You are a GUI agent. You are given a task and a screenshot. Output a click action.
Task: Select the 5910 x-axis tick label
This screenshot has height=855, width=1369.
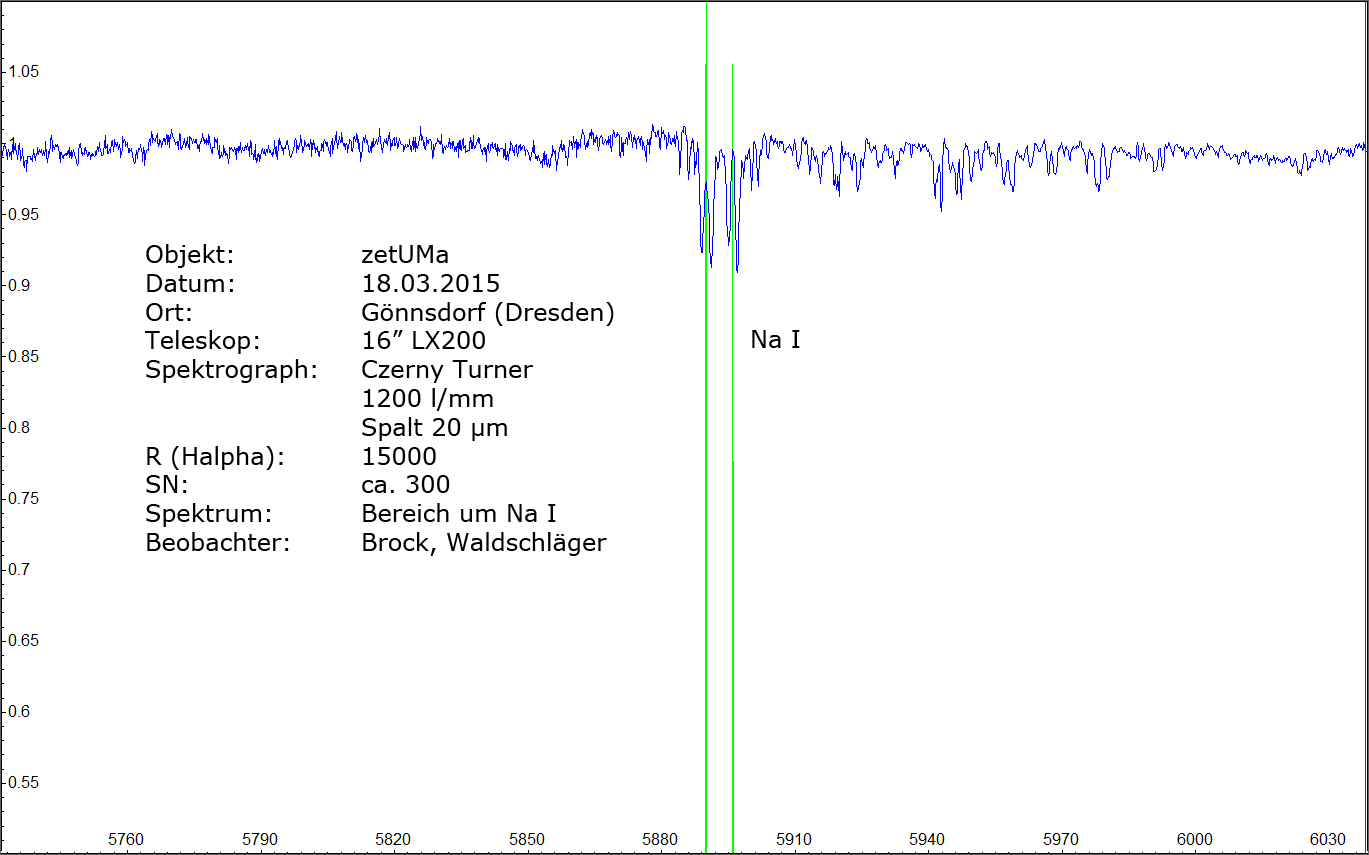tap(794, 838)
